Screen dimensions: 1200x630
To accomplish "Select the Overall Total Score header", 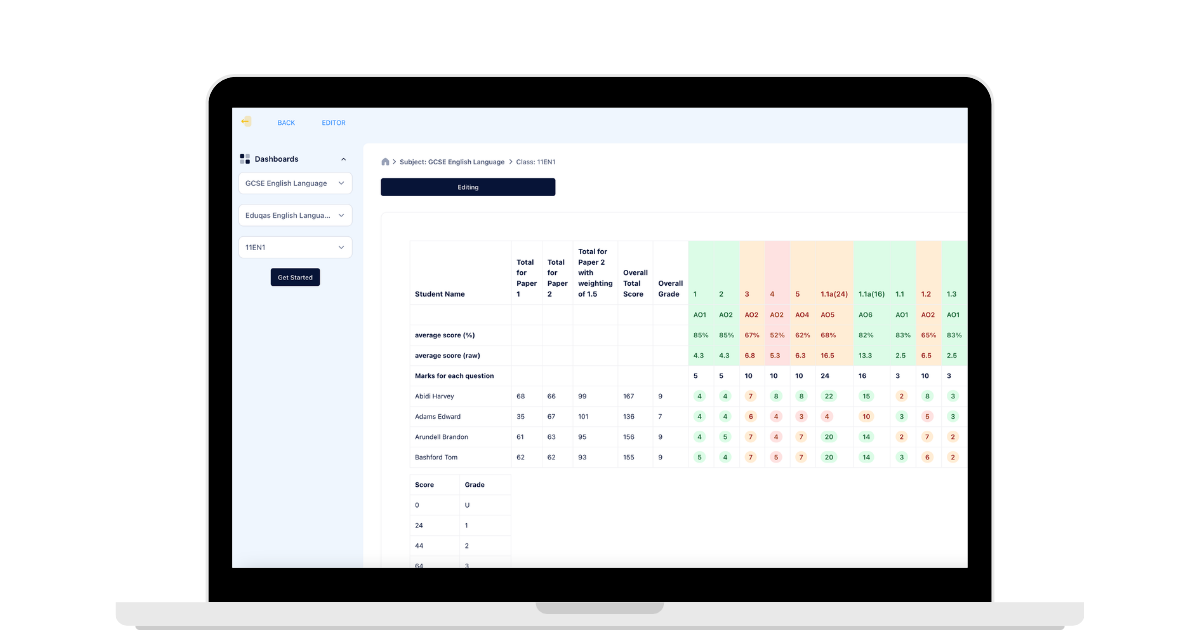I will 635,284.
